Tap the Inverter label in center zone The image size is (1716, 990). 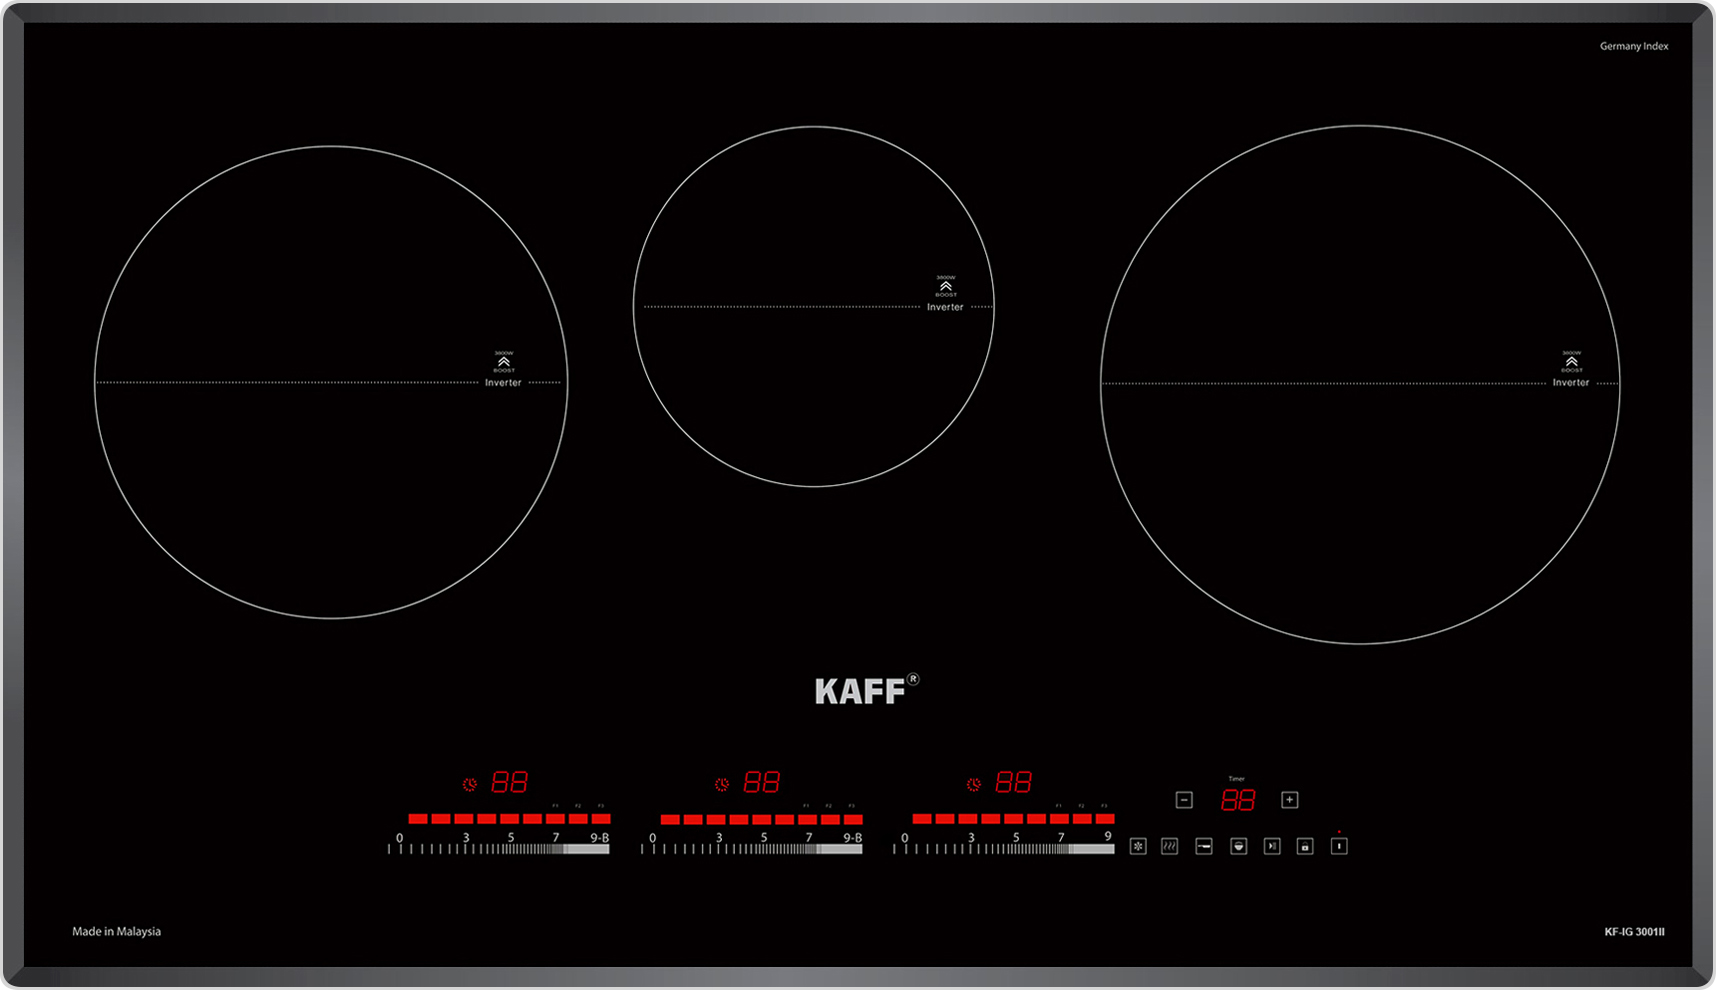945,307
